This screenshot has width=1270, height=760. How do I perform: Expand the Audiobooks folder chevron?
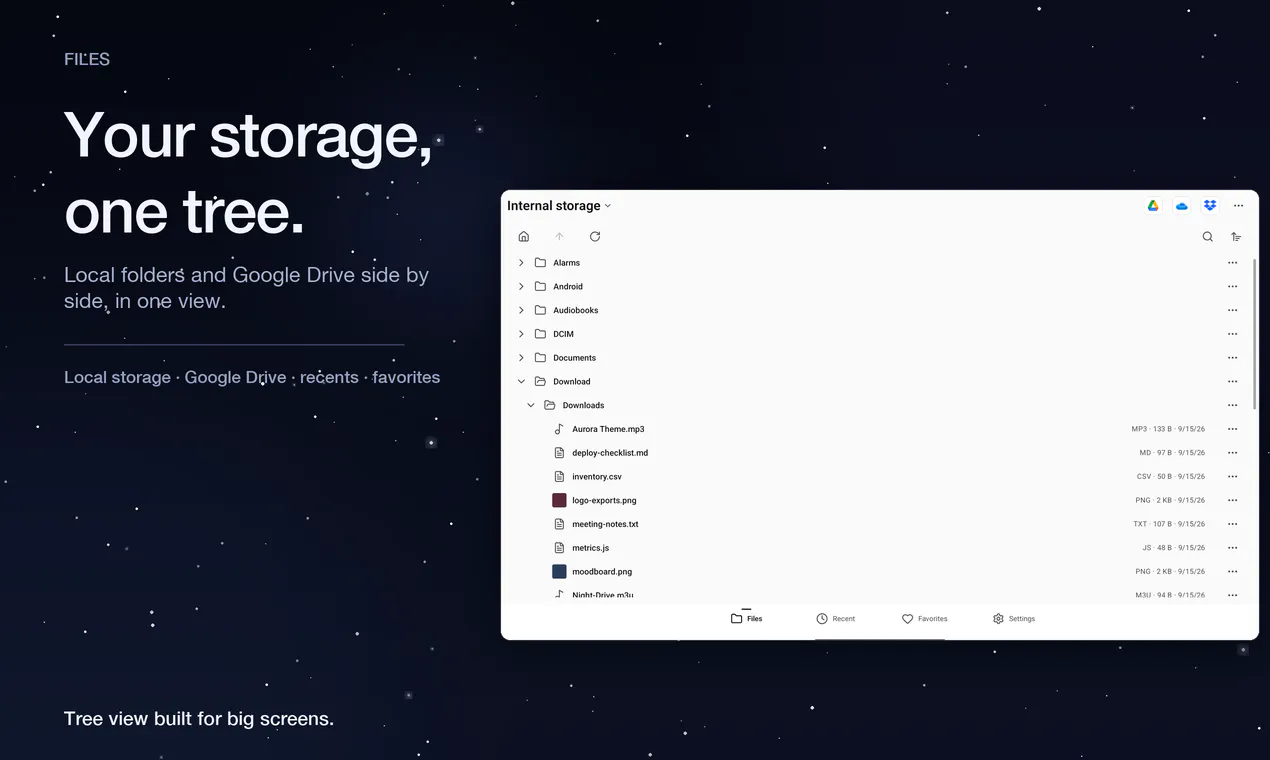pyautogui.click(x=521, y=310)
